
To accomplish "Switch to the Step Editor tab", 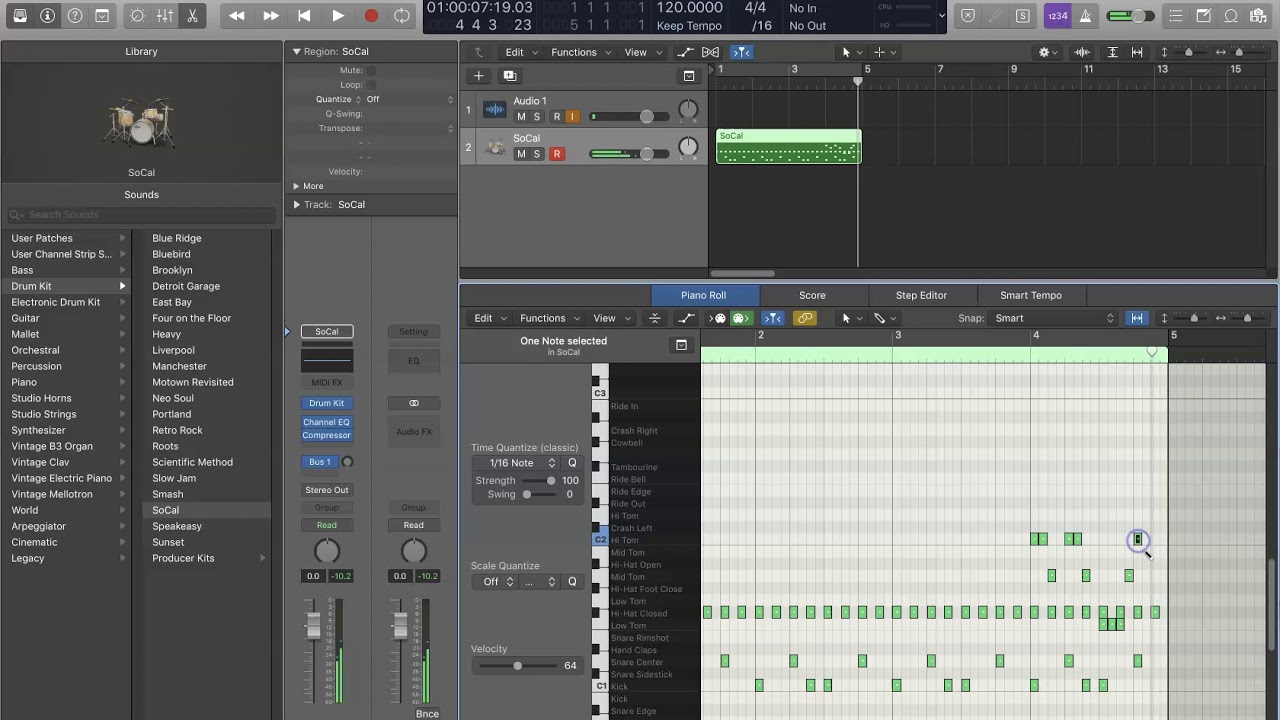I will tap(921, 295).
